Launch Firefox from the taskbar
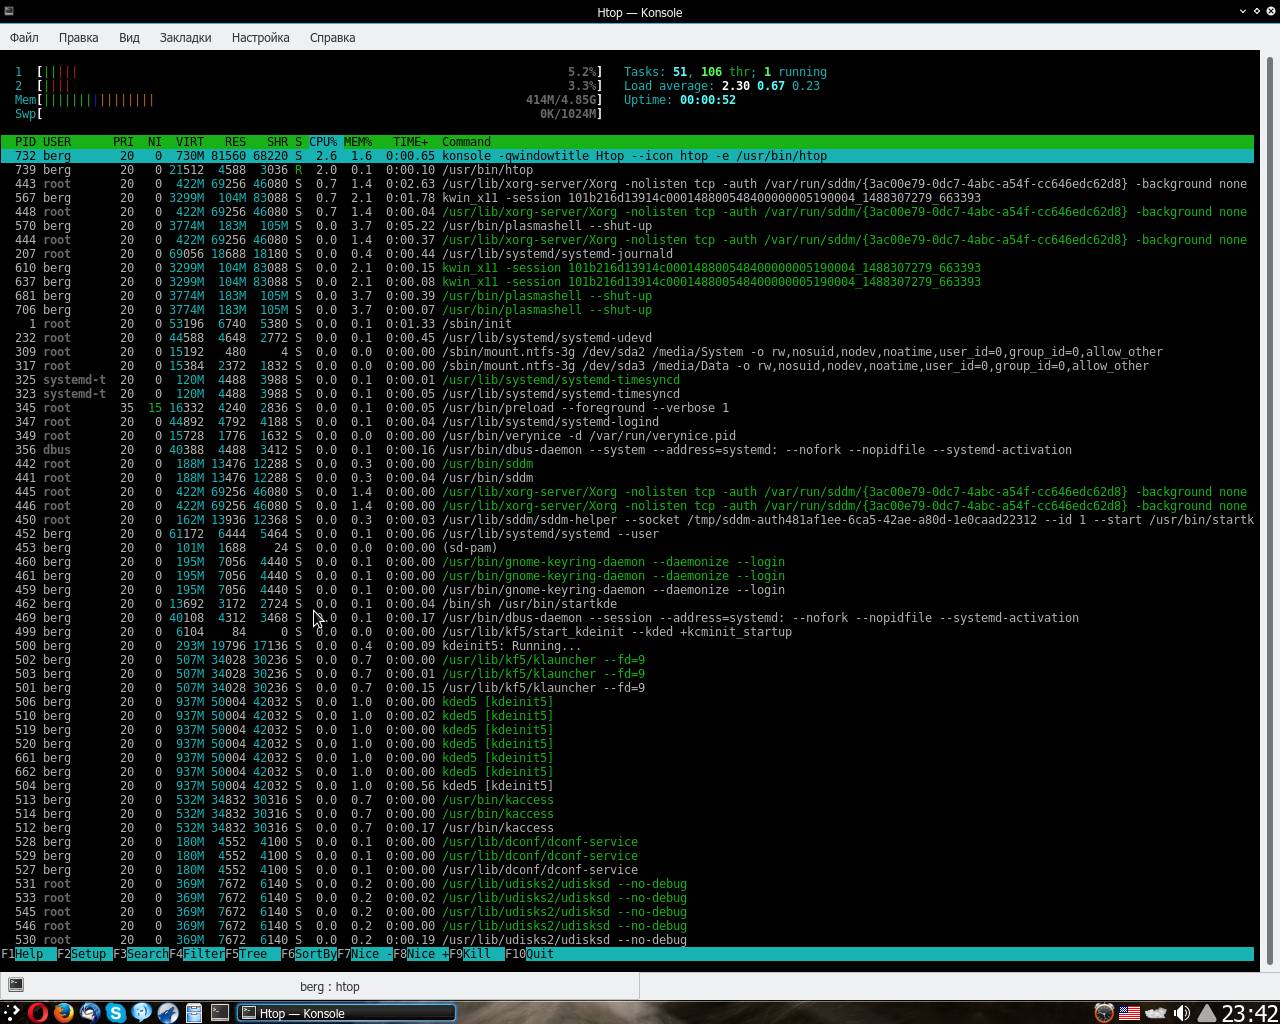 [x=64, y=1013]
